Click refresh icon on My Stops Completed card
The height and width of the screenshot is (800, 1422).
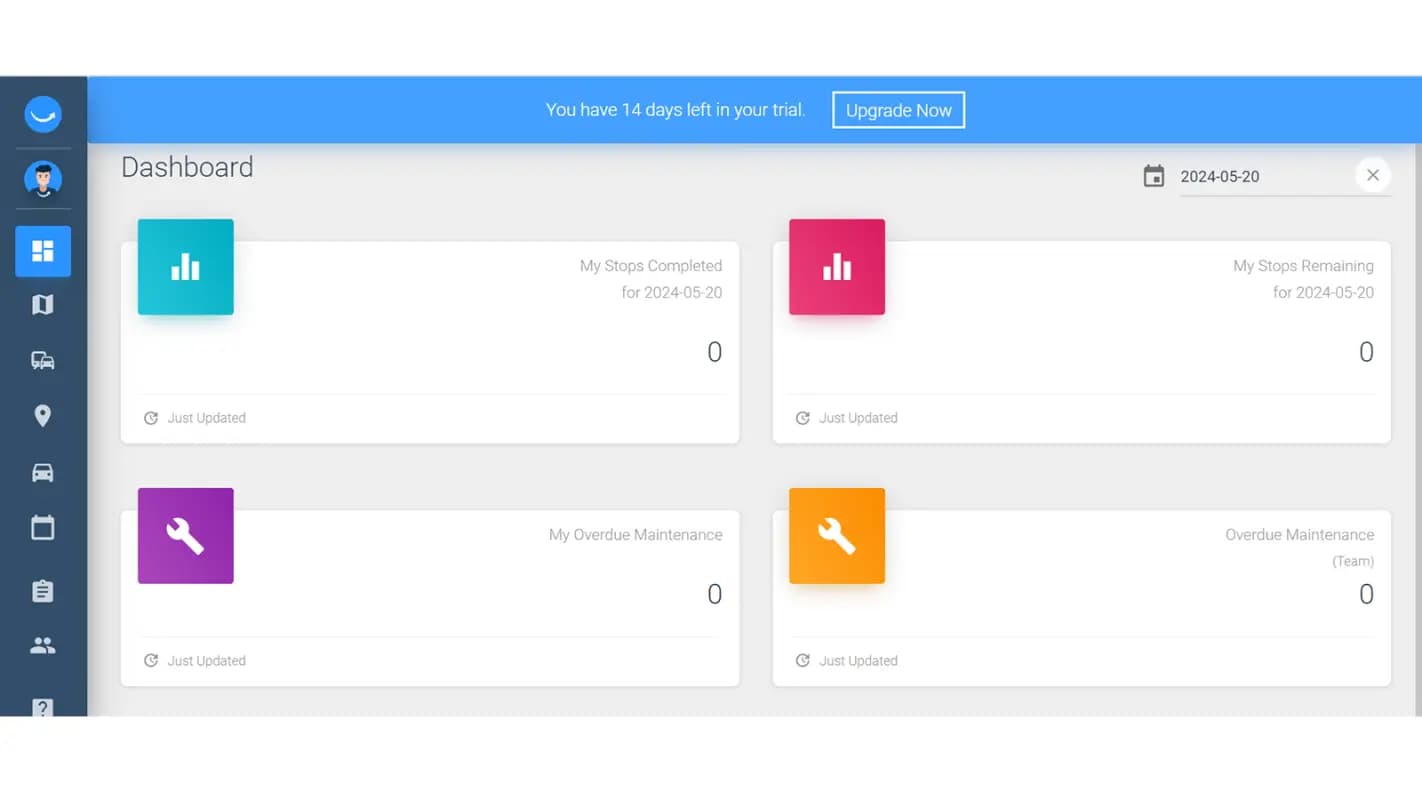[151, 418]
